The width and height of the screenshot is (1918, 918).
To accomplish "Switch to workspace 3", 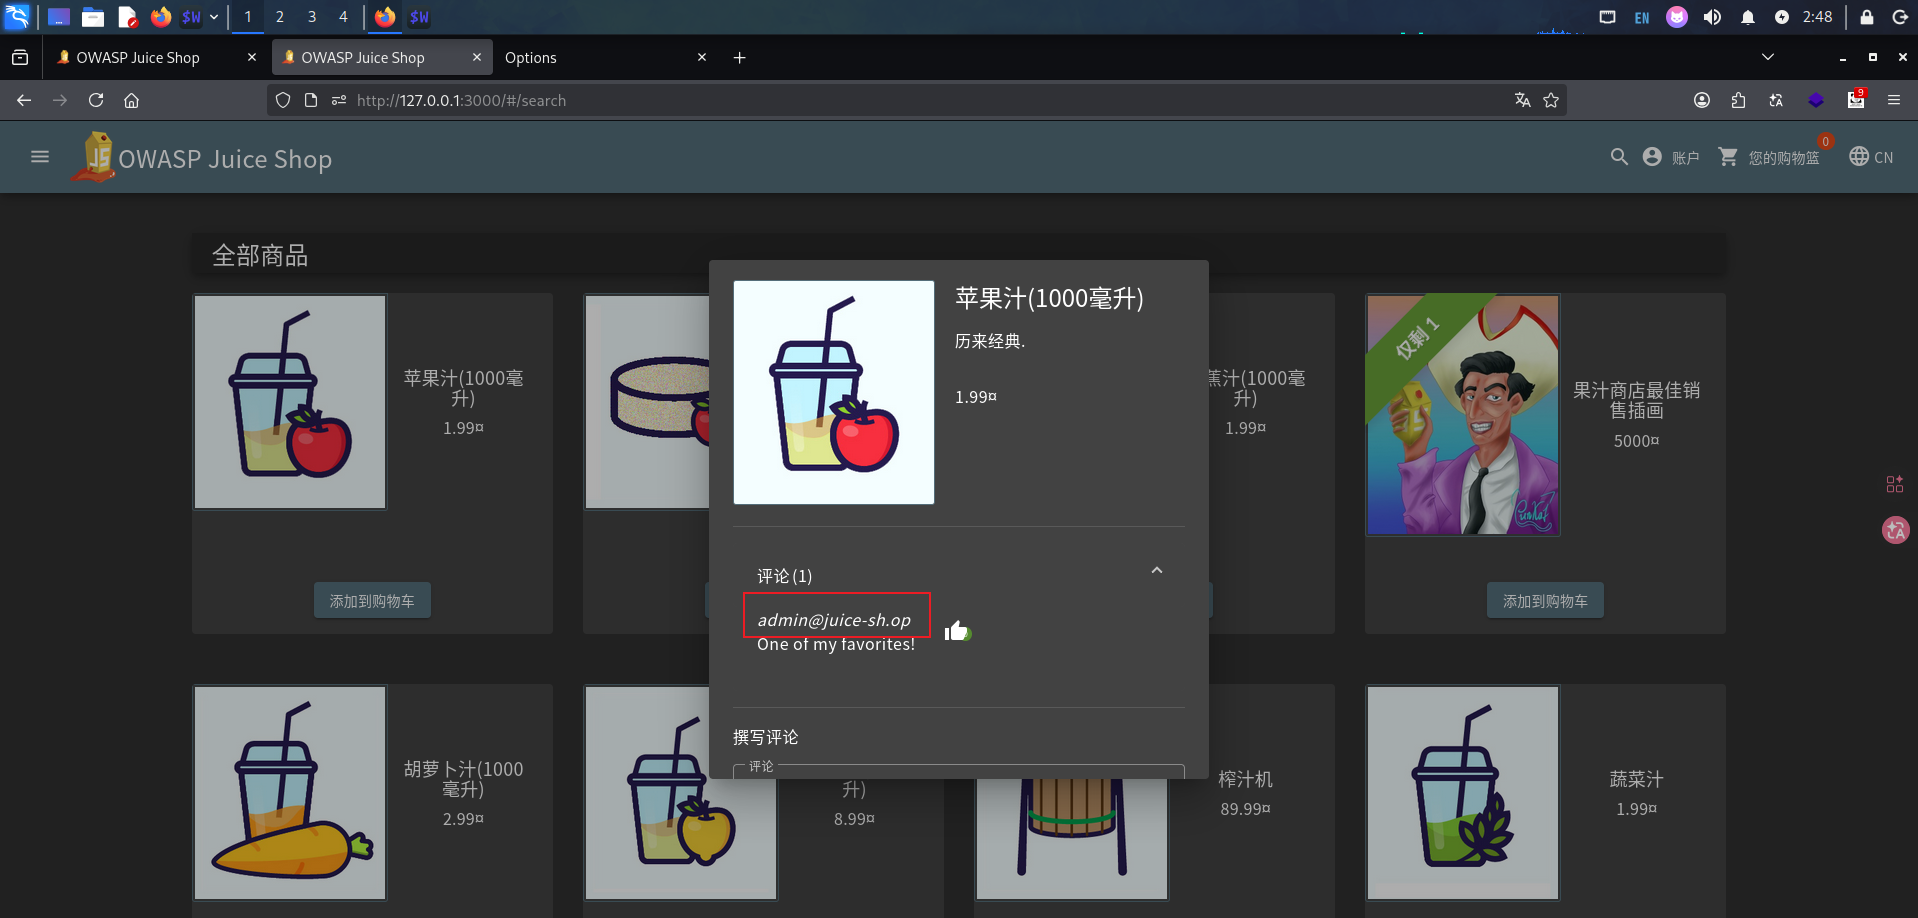I will [x=312, y=17].
